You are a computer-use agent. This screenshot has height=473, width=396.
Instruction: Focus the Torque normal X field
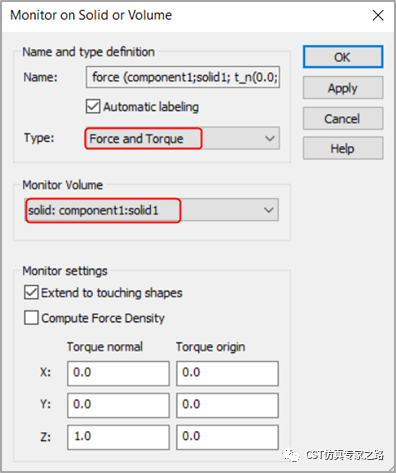(x=118, y=373)
